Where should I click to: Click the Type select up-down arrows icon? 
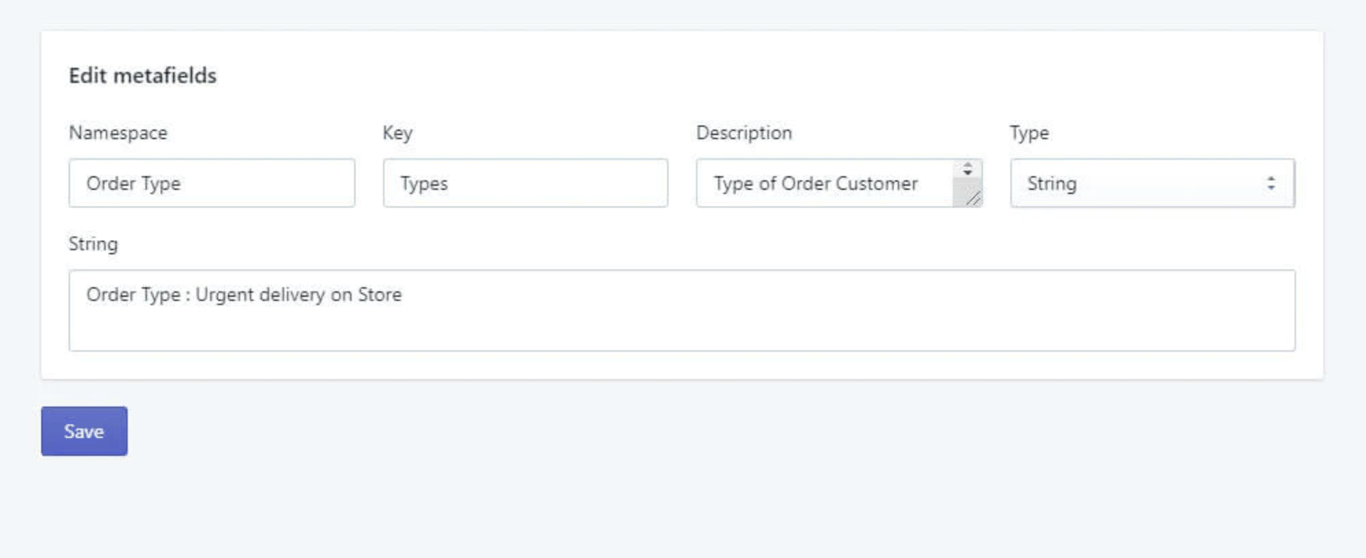1271,184
